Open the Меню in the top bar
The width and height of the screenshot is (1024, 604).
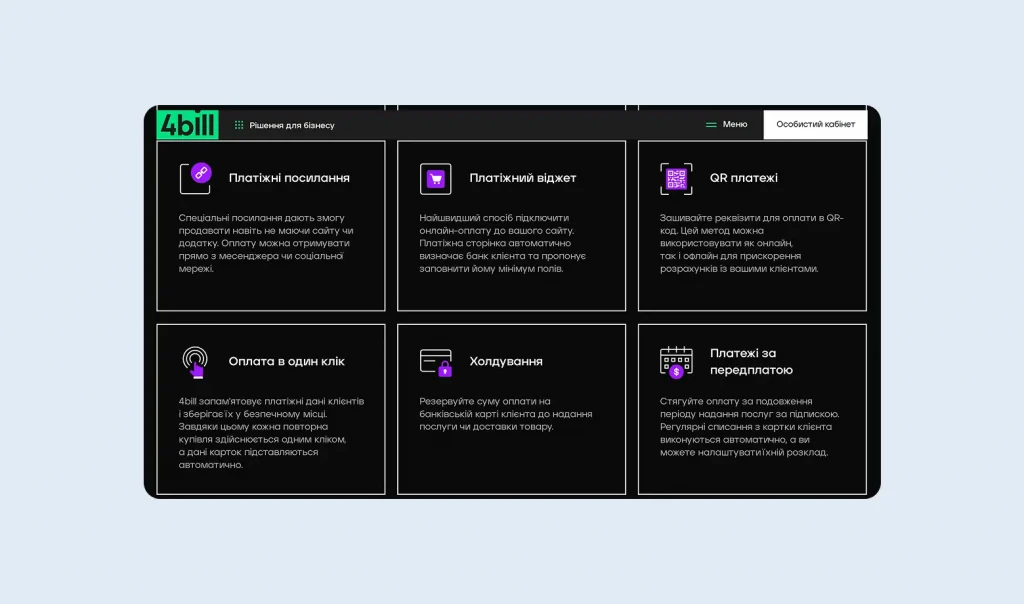pos(733,124)
